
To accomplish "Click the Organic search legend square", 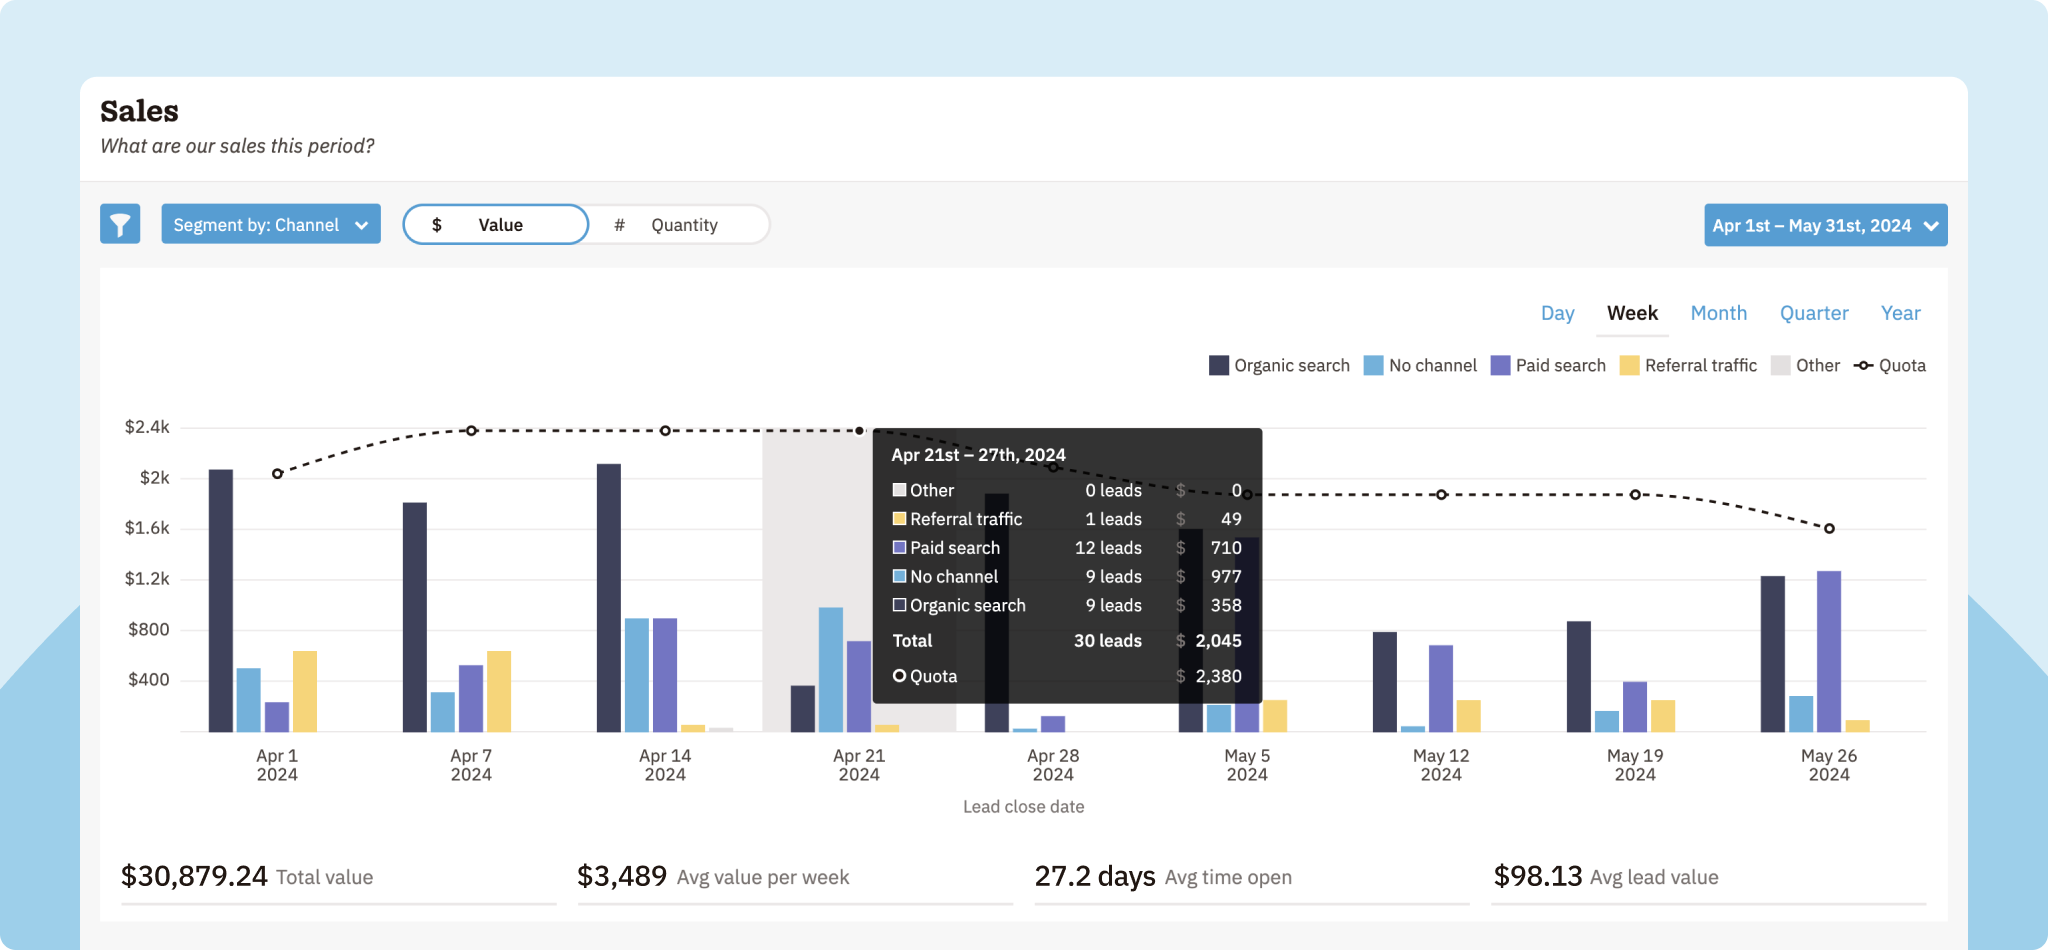I will pos(1217,365).
